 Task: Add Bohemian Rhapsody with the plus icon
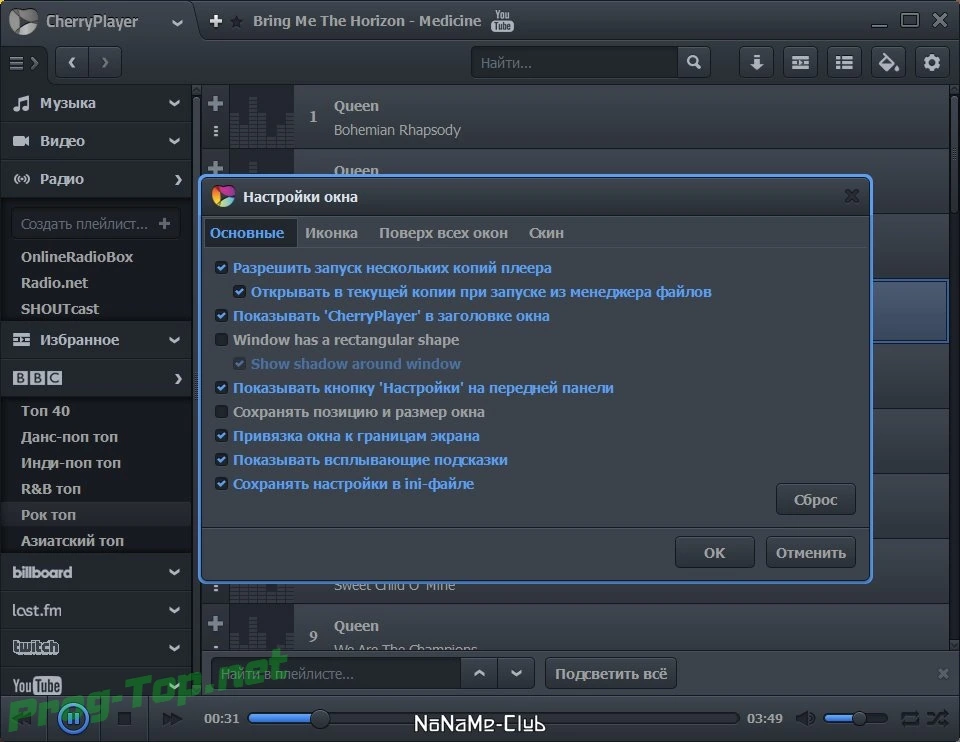pos(216,103)
